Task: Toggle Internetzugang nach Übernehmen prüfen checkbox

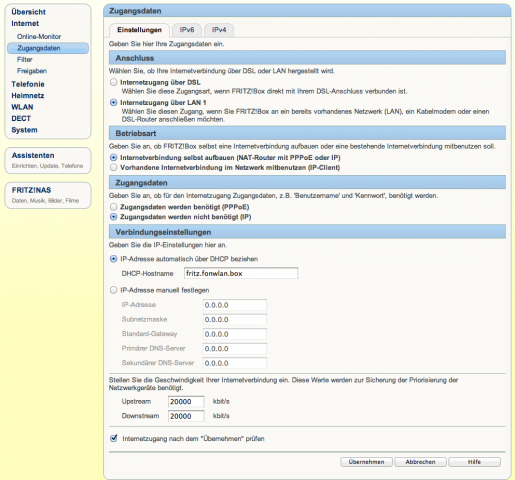Action: tap(114, 438)
